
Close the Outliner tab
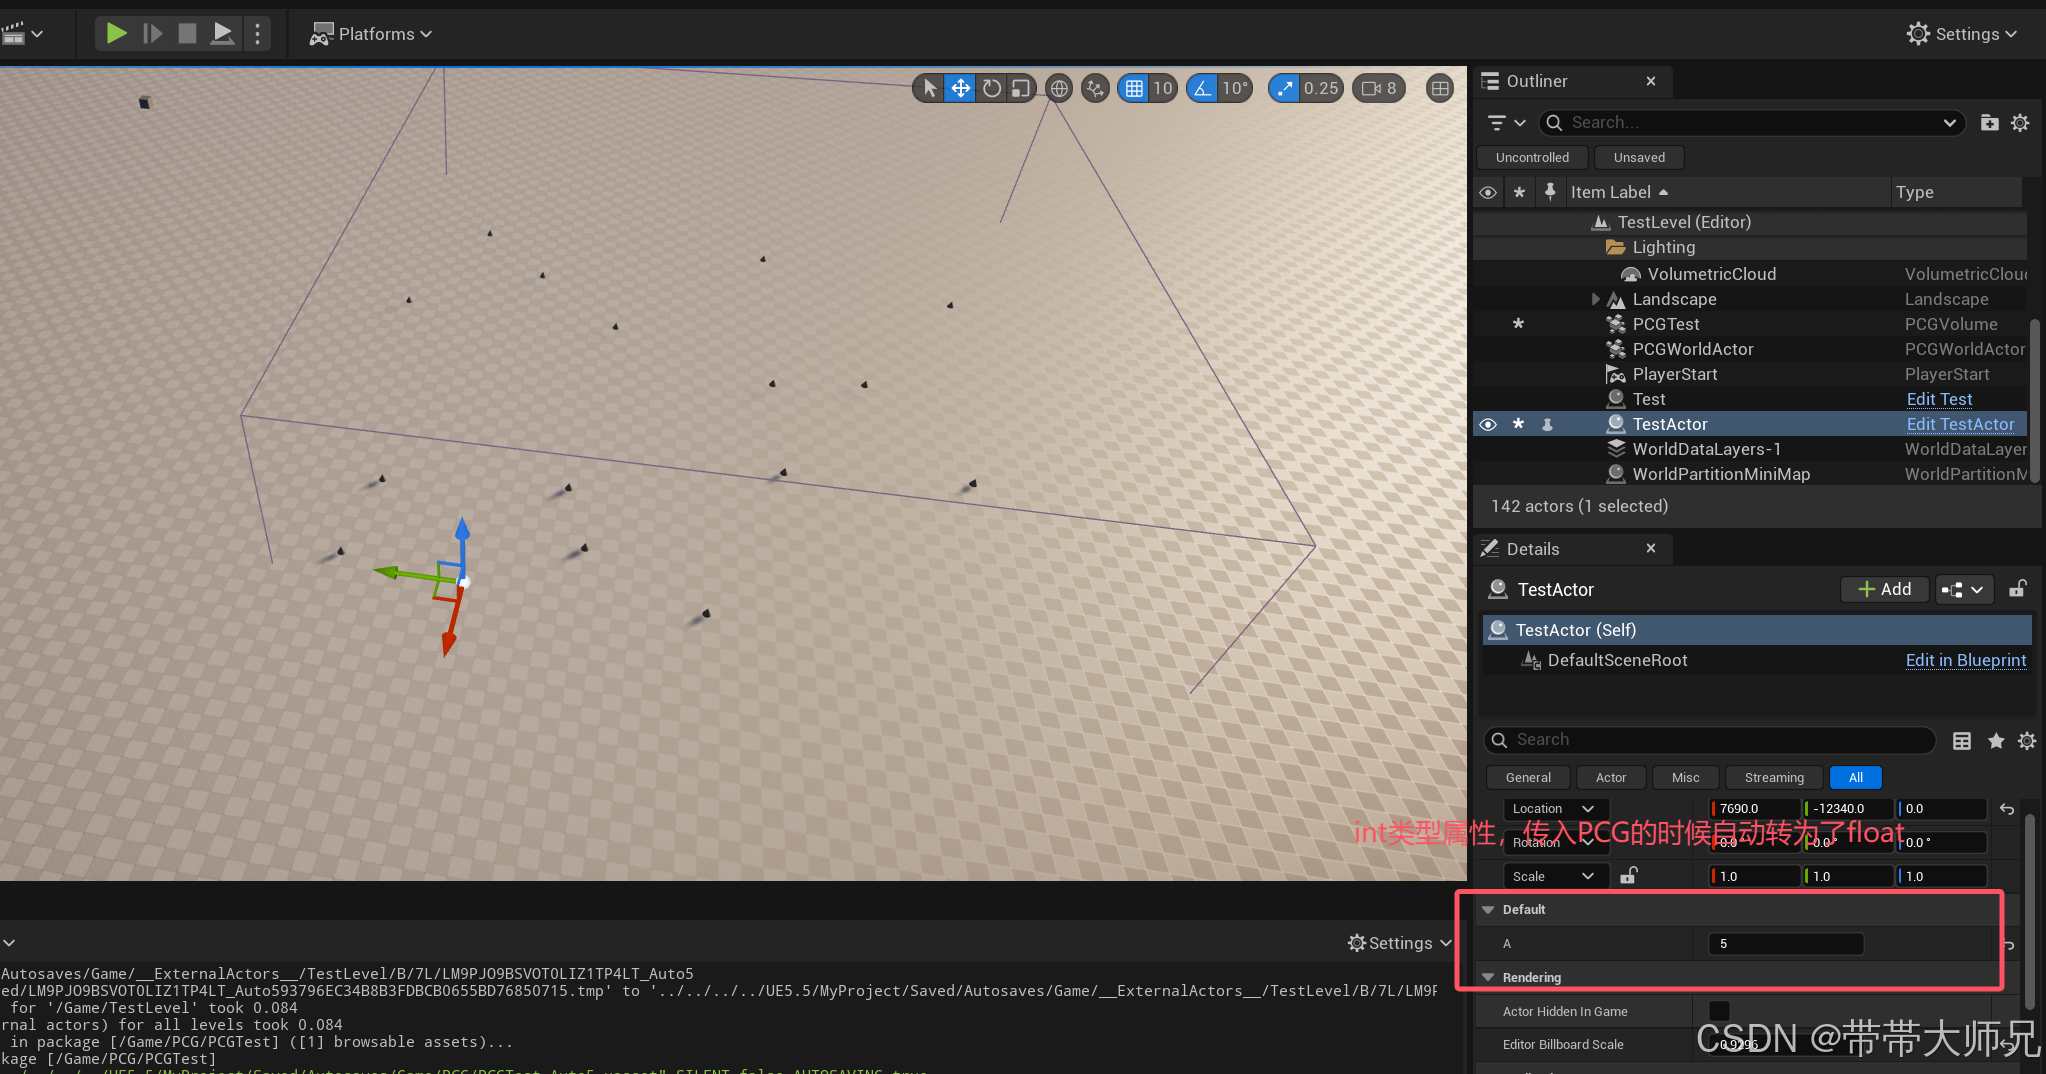(x=1651, y=81)
